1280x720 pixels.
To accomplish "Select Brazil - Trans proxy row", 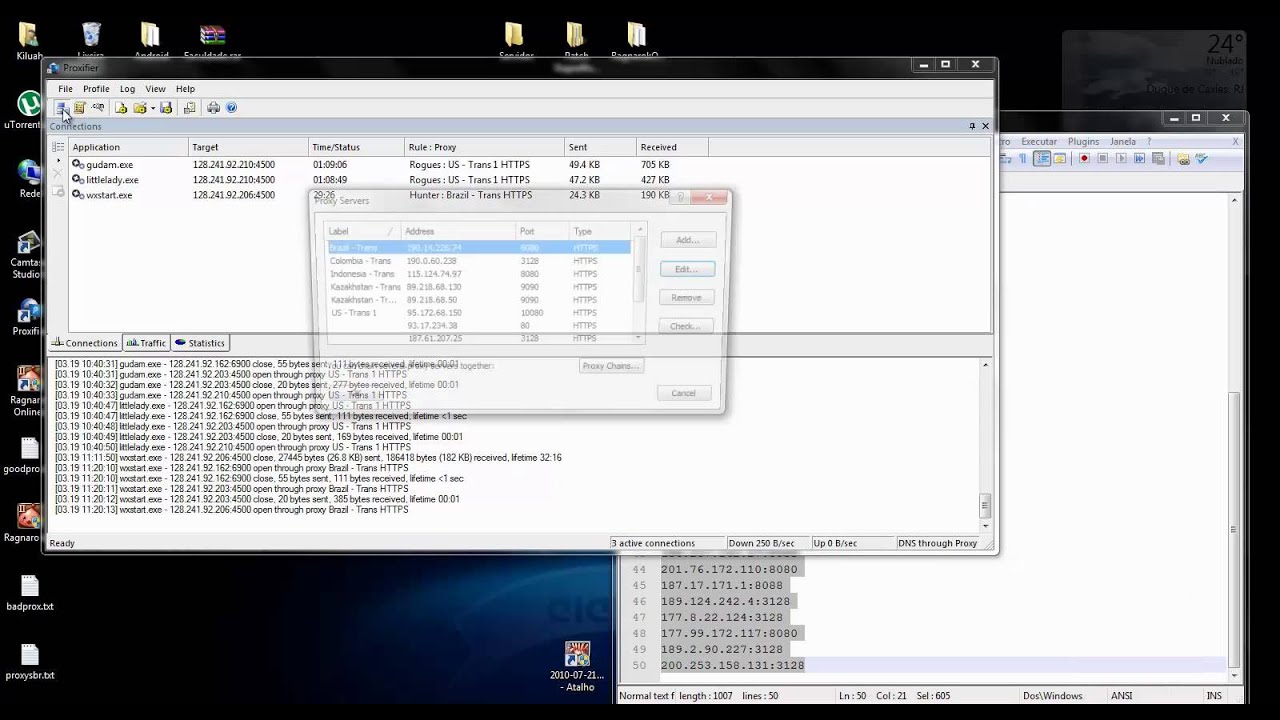I will (479, 247).
